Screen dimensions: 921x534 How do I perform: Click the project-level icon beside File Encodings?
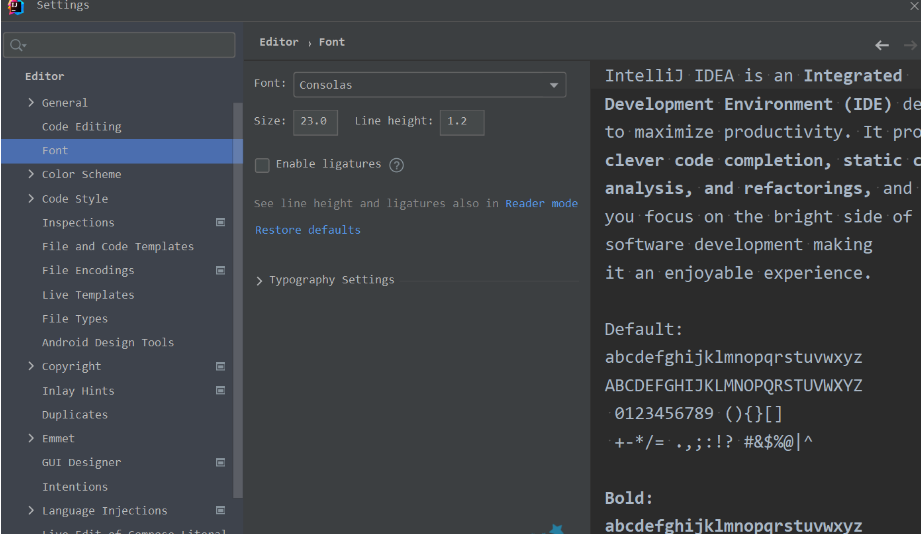220,270
